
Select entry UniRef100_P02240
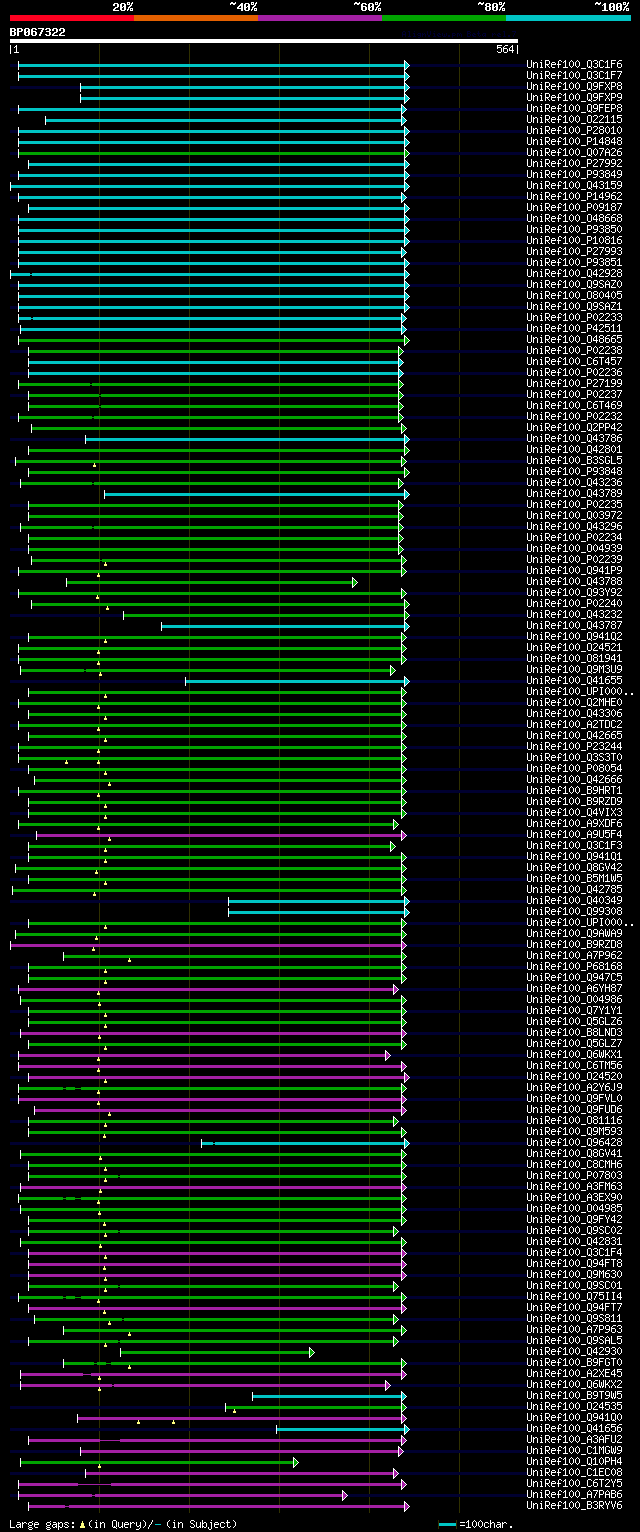pyautogui.click(x=574, y=604)
